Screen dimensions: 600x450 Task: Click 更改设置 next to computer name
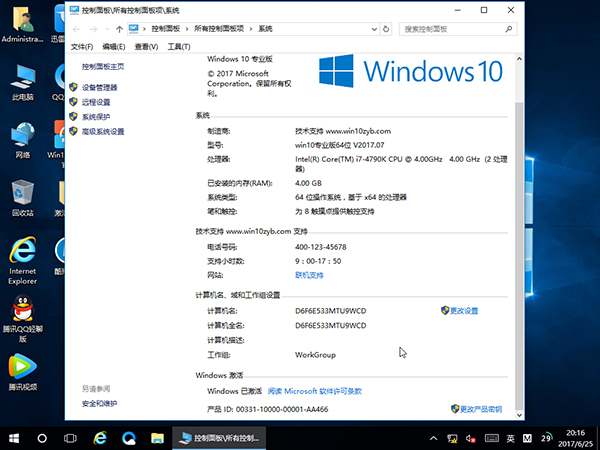463,311
